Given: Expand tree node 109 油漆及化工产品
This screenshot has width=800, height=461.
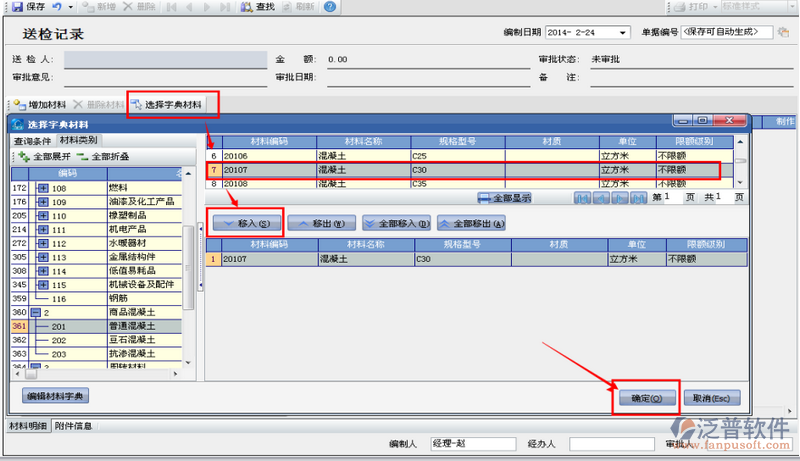Looking at the screenshot, I should [x=43, y=202].
